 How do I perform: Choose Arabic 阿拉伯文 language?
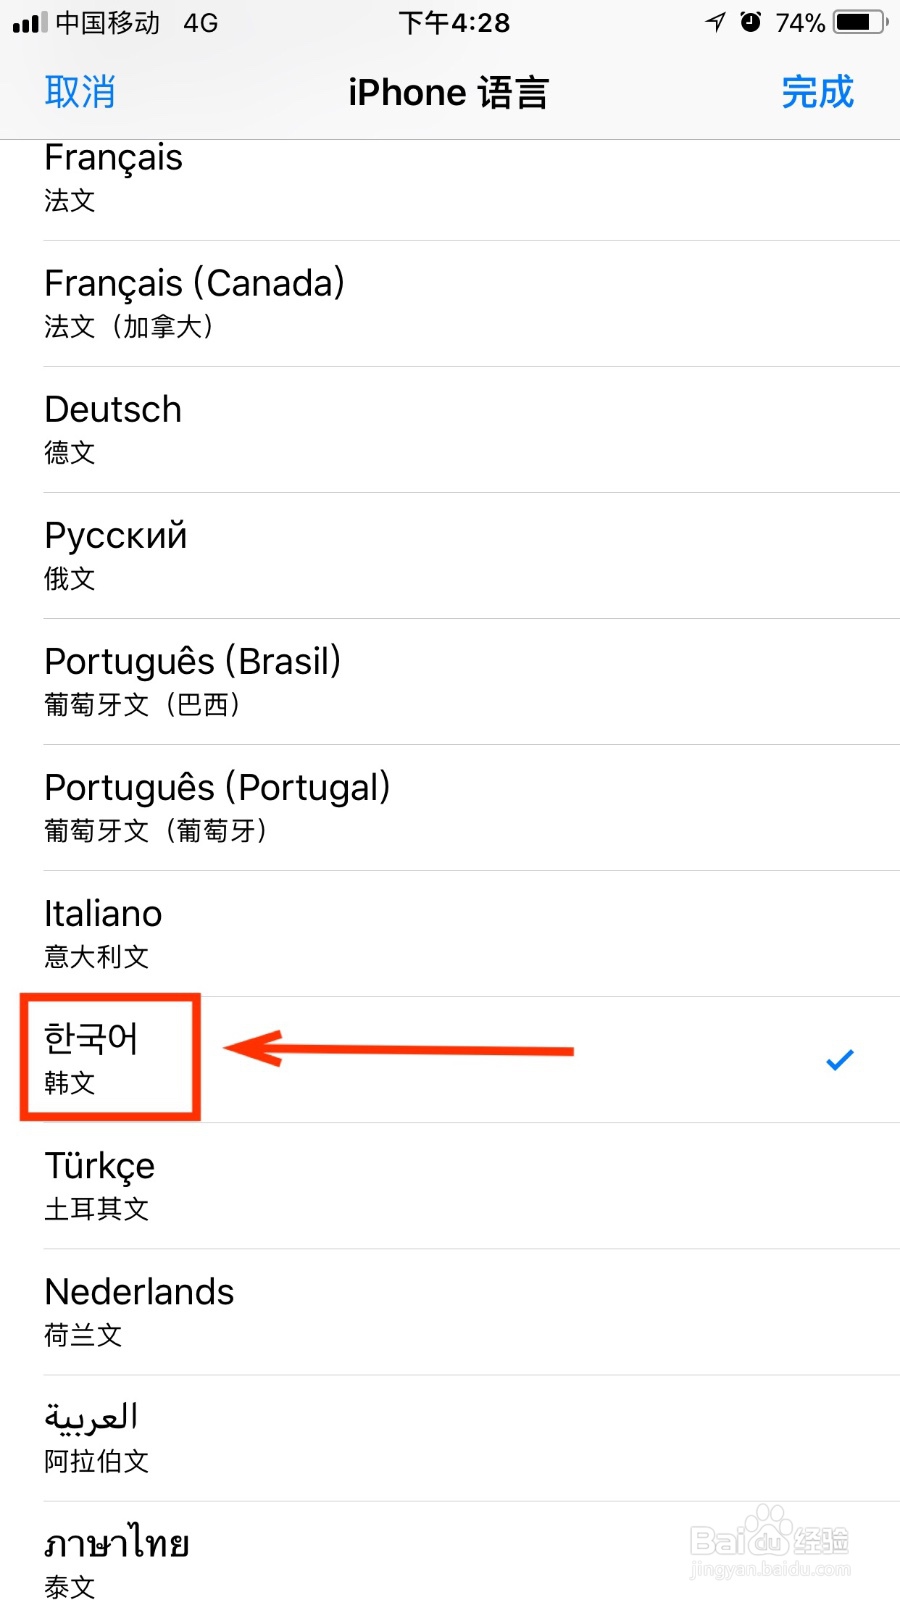point(450,1438)
